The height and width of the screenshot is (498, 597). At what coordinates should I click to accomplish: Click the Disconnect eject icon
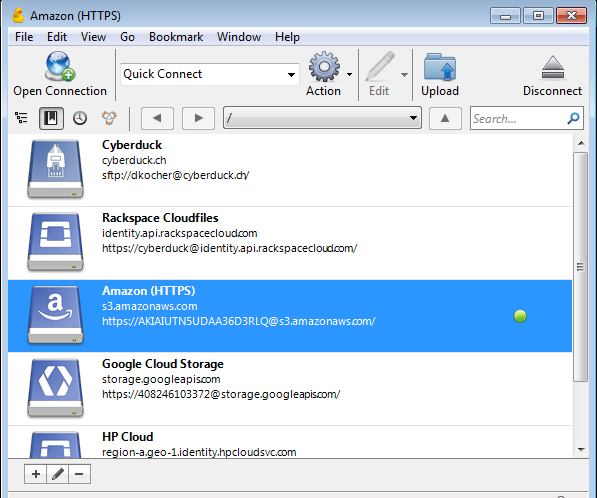coord(552,67)
